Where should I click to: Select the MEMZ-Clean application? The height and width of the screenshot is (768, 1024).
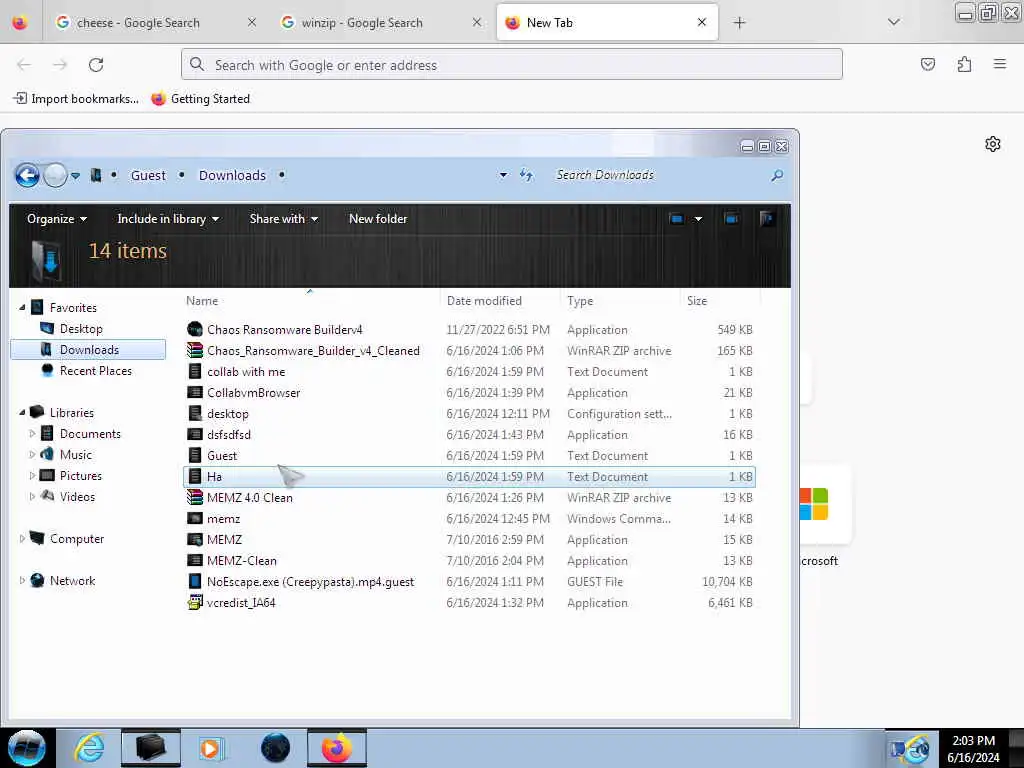pos(242,560)
